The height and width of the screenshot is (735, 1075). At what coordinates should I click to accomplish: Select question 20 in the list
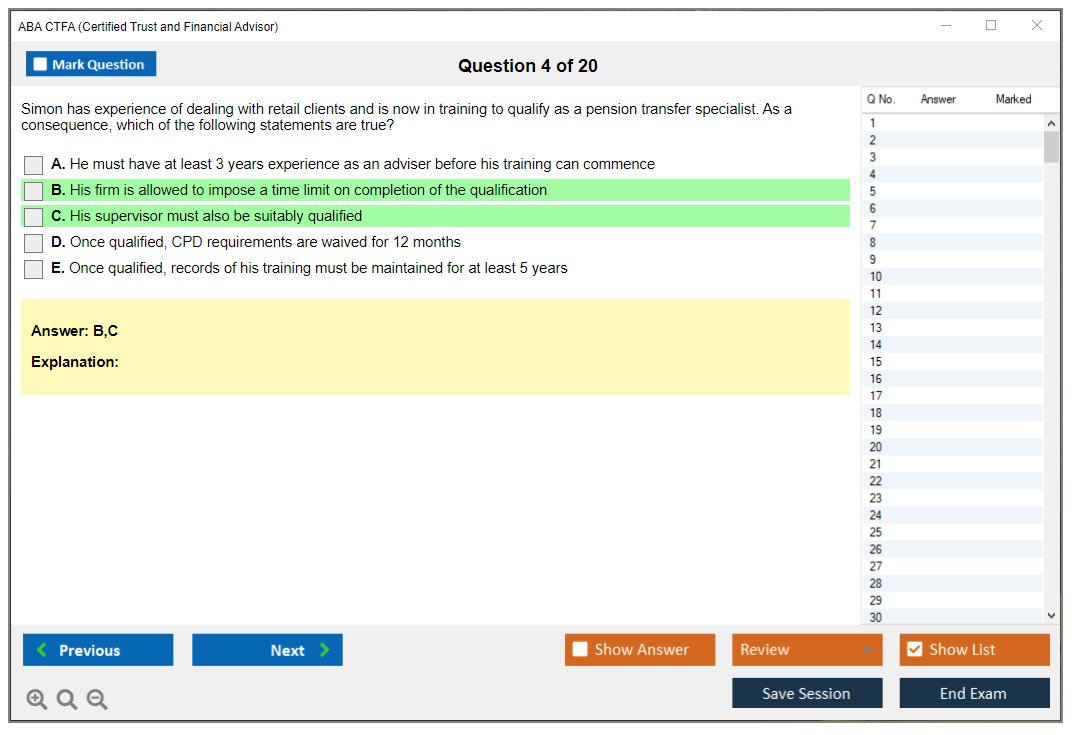coord(876,447)
